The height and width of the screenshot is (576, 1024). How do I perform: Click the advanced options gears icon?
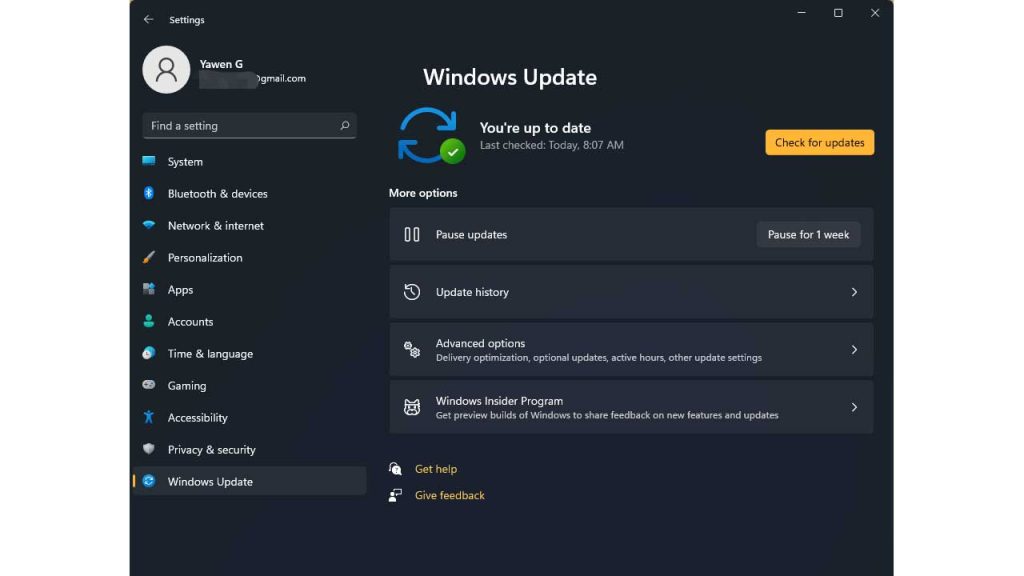(x=411, y=349)
